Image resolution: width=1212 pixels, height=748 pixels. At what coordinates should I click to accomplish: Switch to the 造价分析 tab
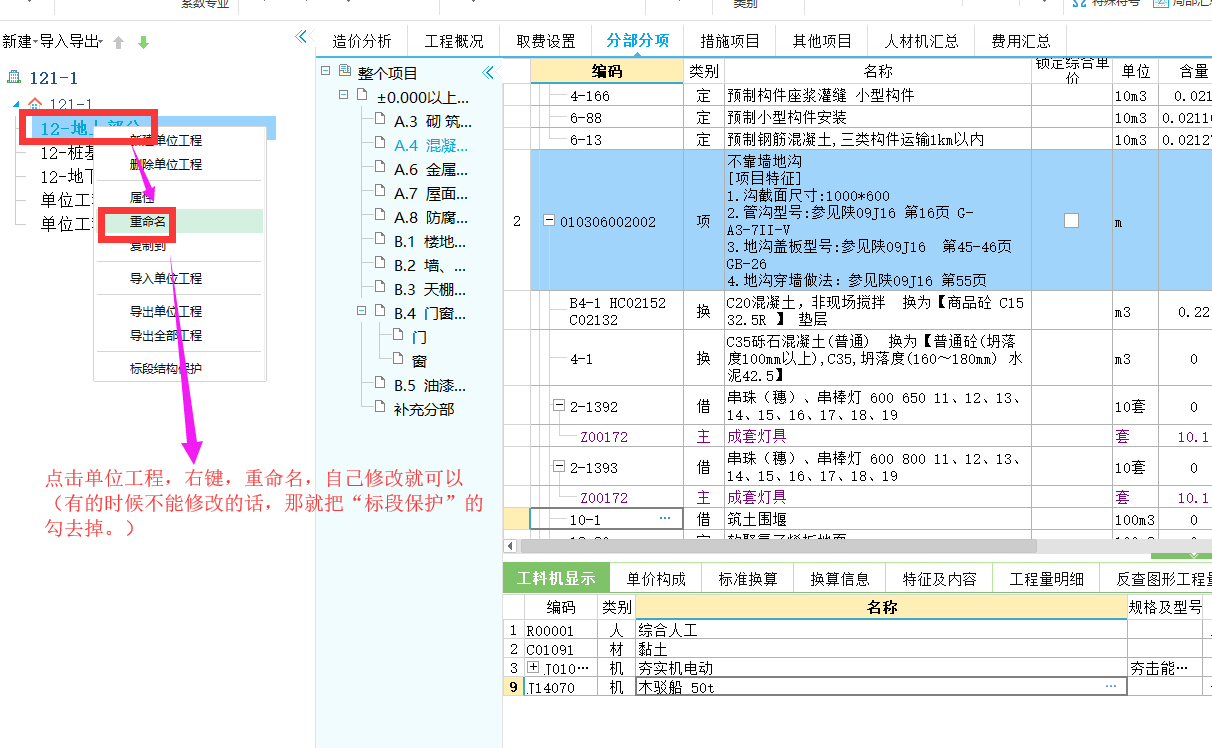pyautogui.click(x=362, y=41)
